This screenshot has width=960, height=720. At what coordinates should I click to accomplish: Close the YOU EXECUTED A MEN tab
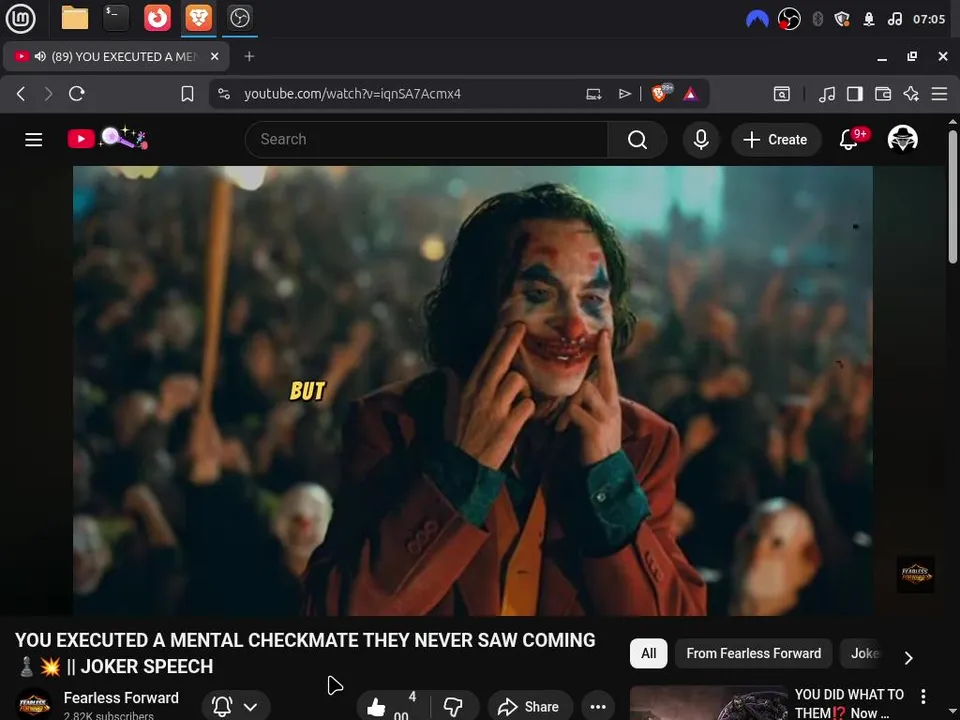[214, 56]
